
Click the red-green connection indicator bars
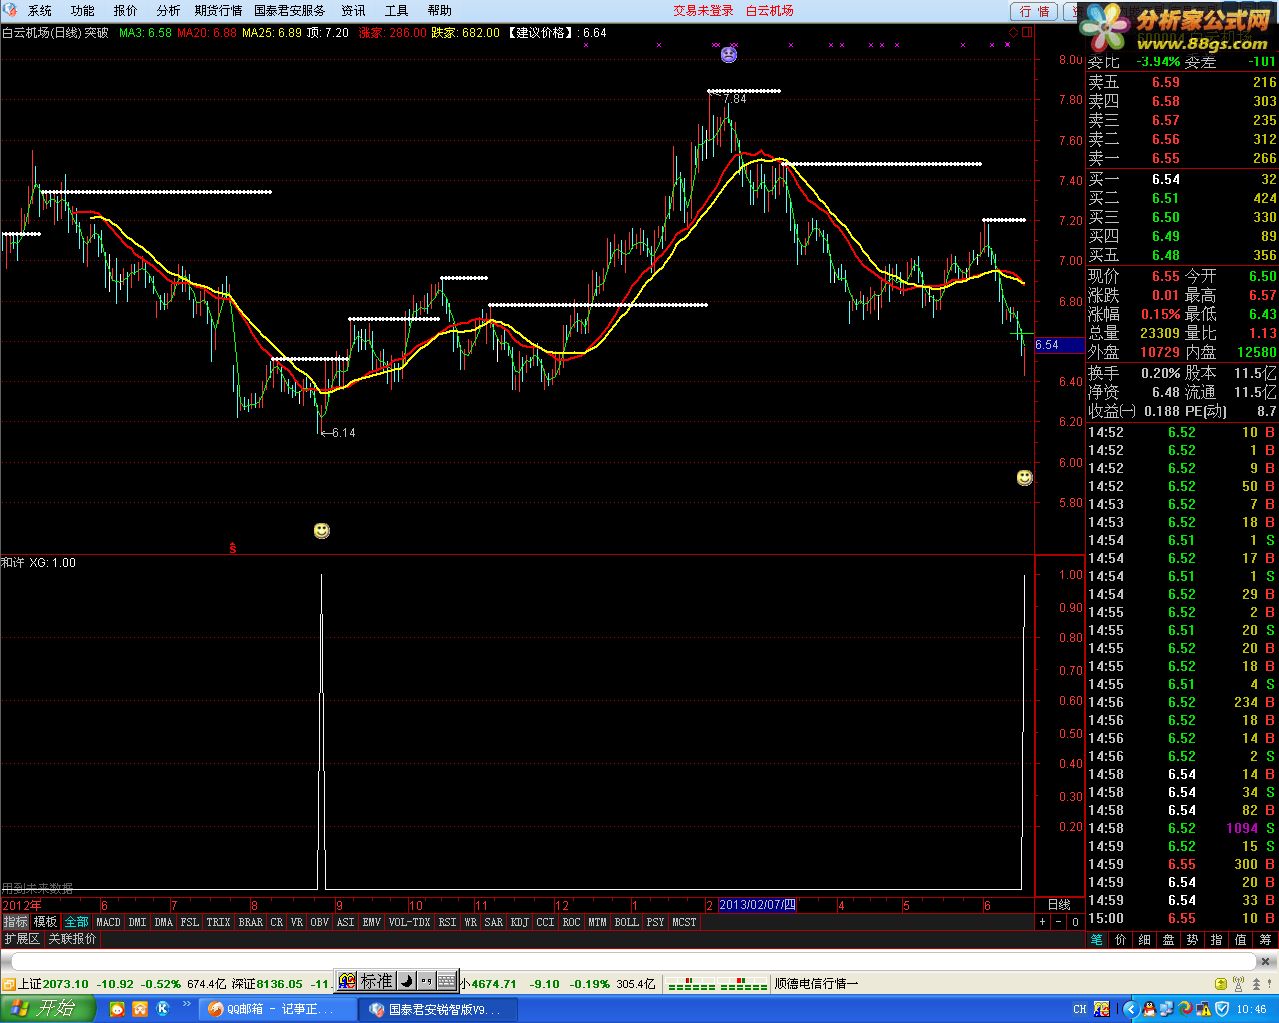point(717,985)
